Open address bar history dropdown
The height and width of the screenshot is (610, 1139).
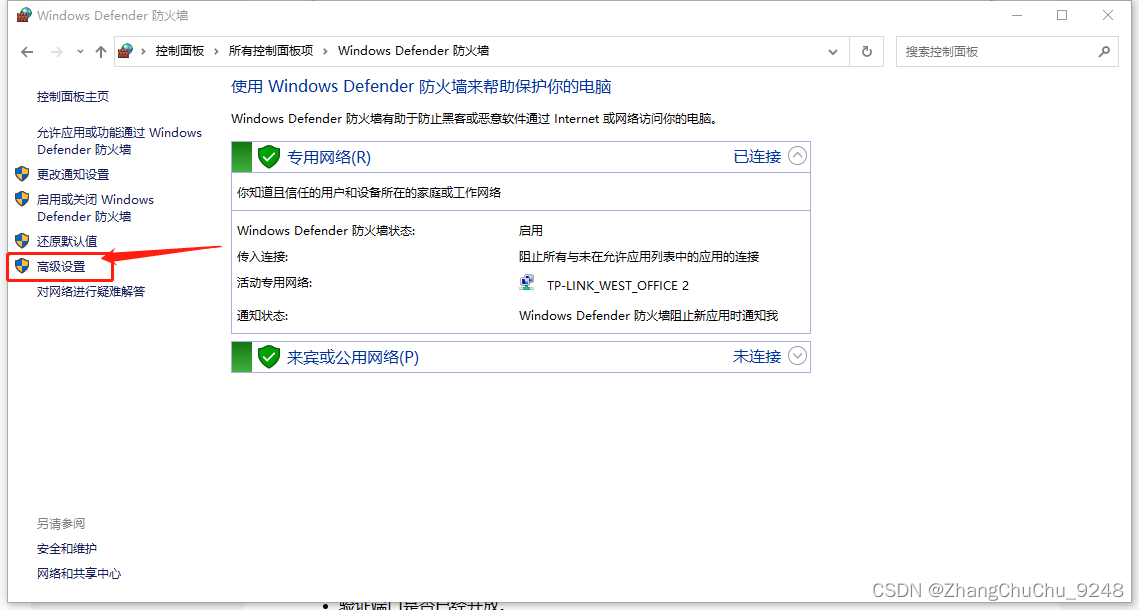[x=833, y=52]
